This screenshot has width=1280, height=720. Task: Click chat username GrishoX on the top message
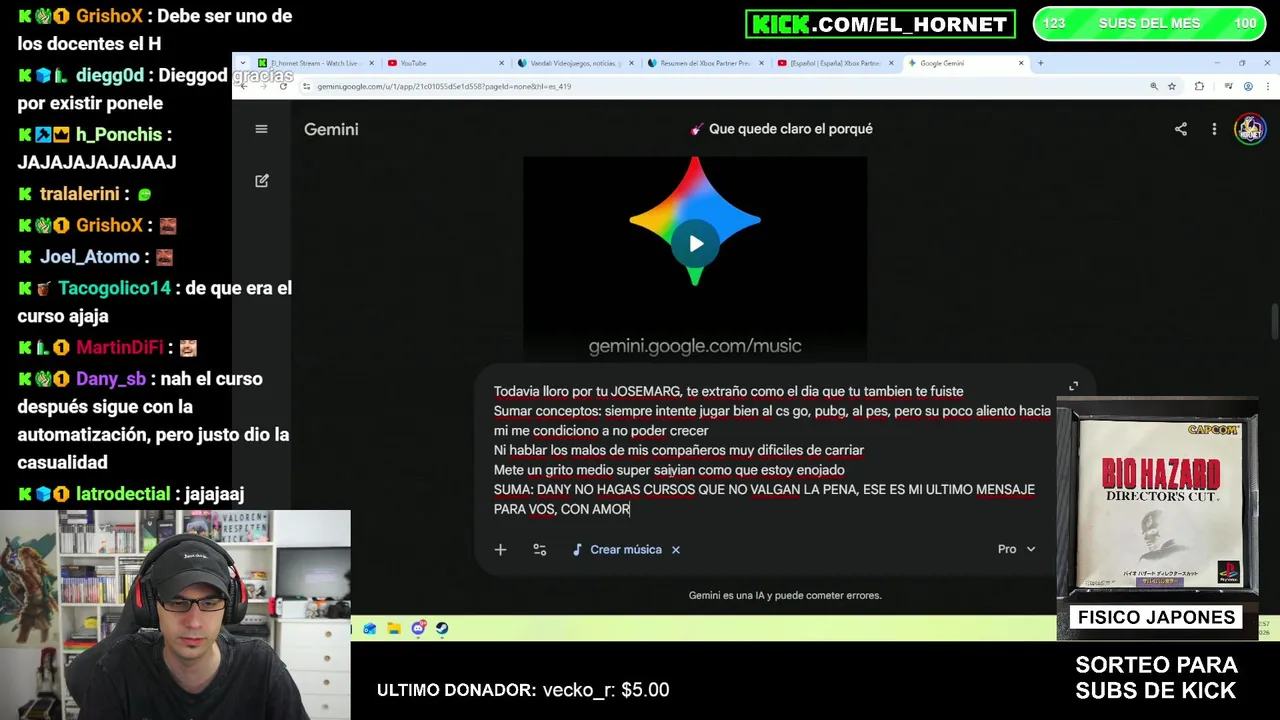click(x=110, y=16)
